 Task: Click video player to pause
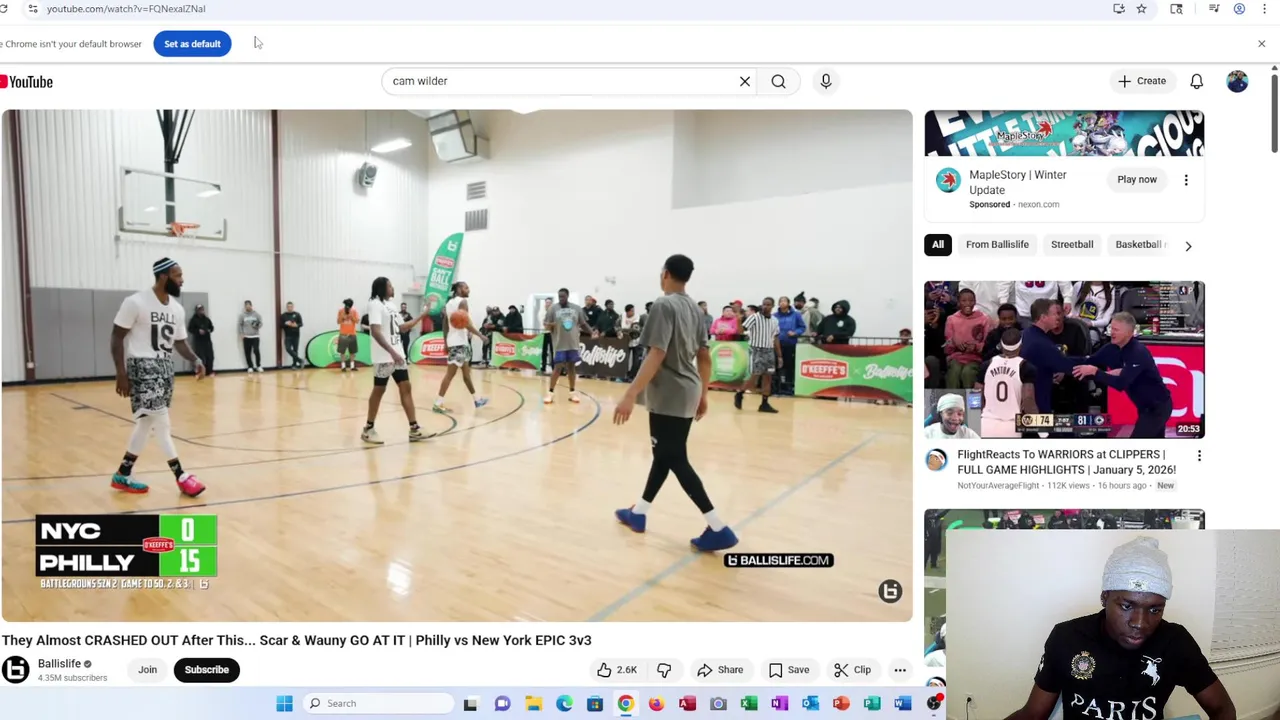(456, 365)
